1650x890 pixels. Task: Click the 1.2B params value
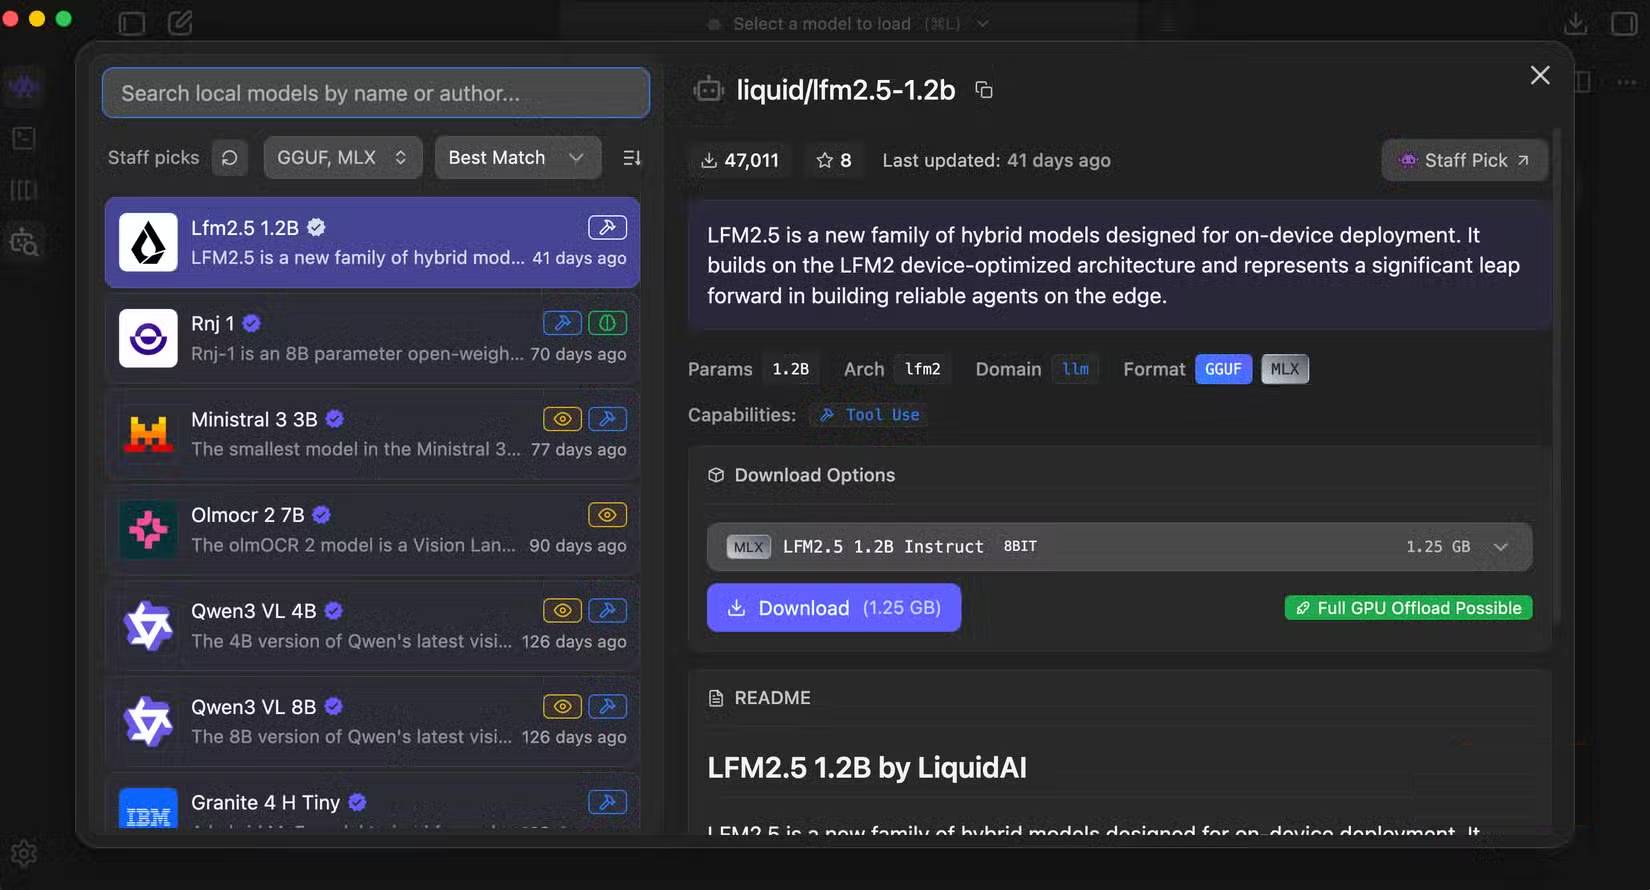click(x=790, y=369)
